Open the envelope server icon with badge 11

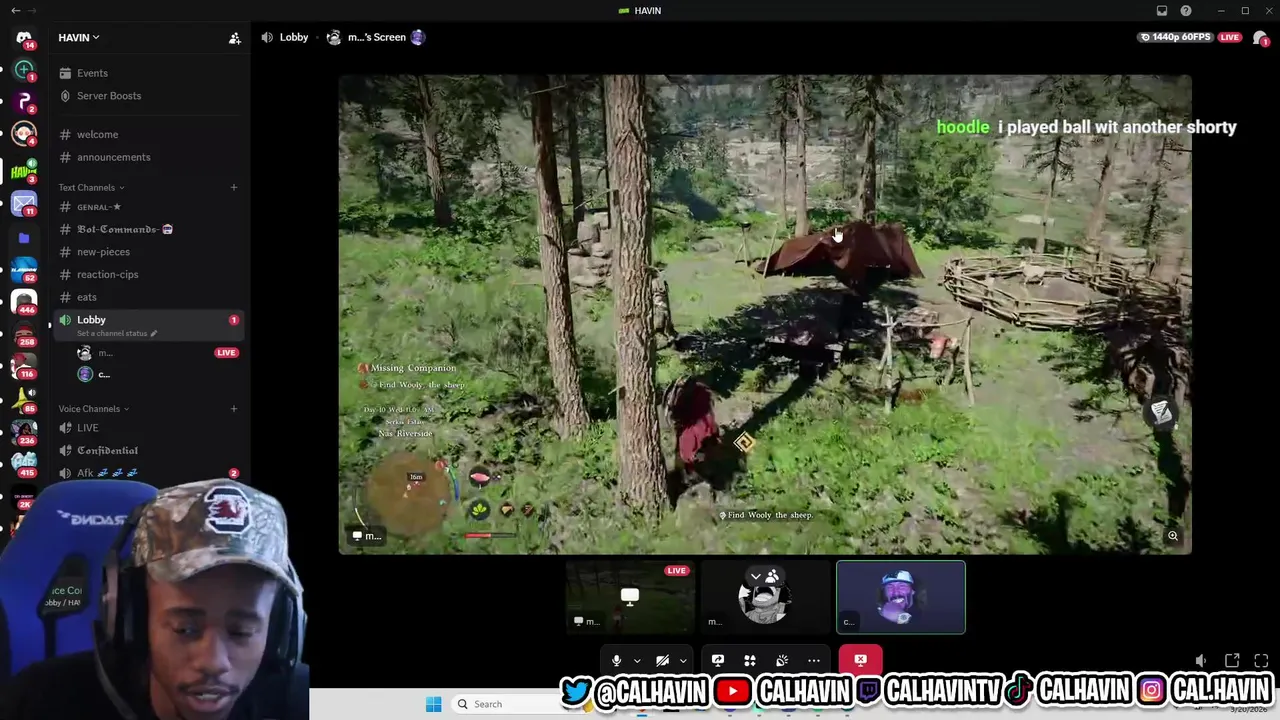24,204
